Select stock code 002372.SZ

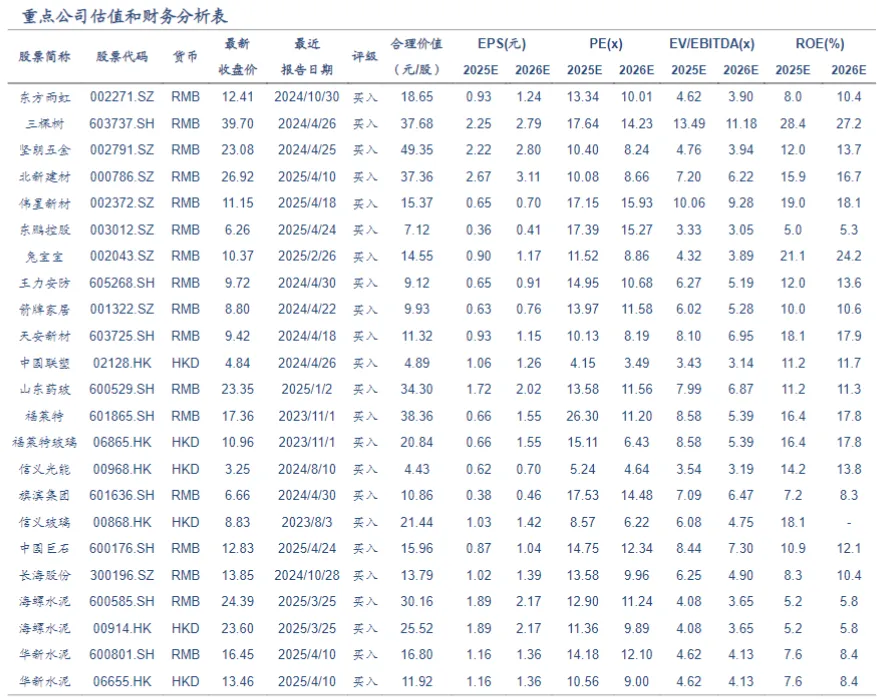tap(122, 203)
